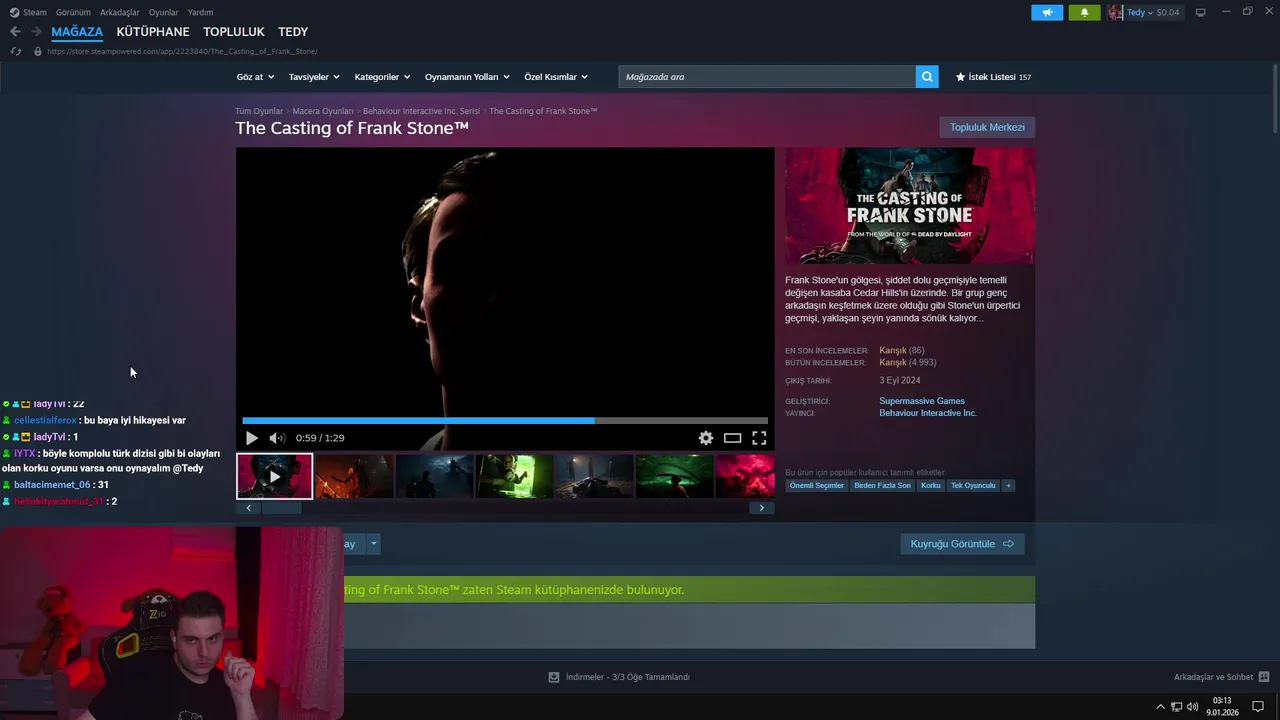Open the notifications bell
Screen dimensions: 1280x720
coord(1084,12)
